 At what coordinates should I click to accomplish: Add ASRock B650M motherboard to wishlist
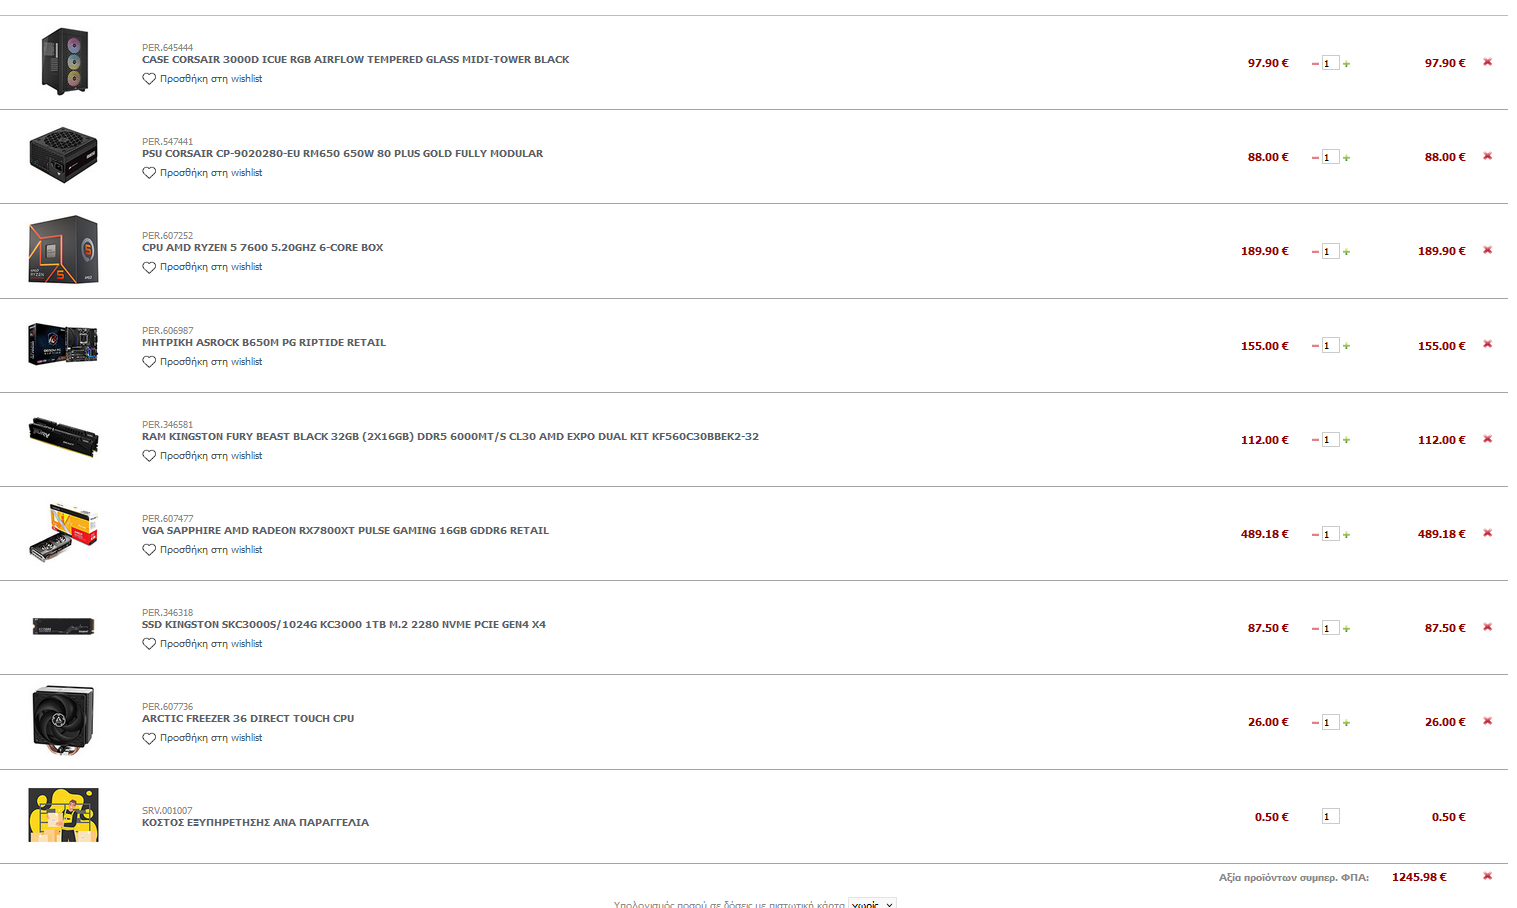(202, 362)
